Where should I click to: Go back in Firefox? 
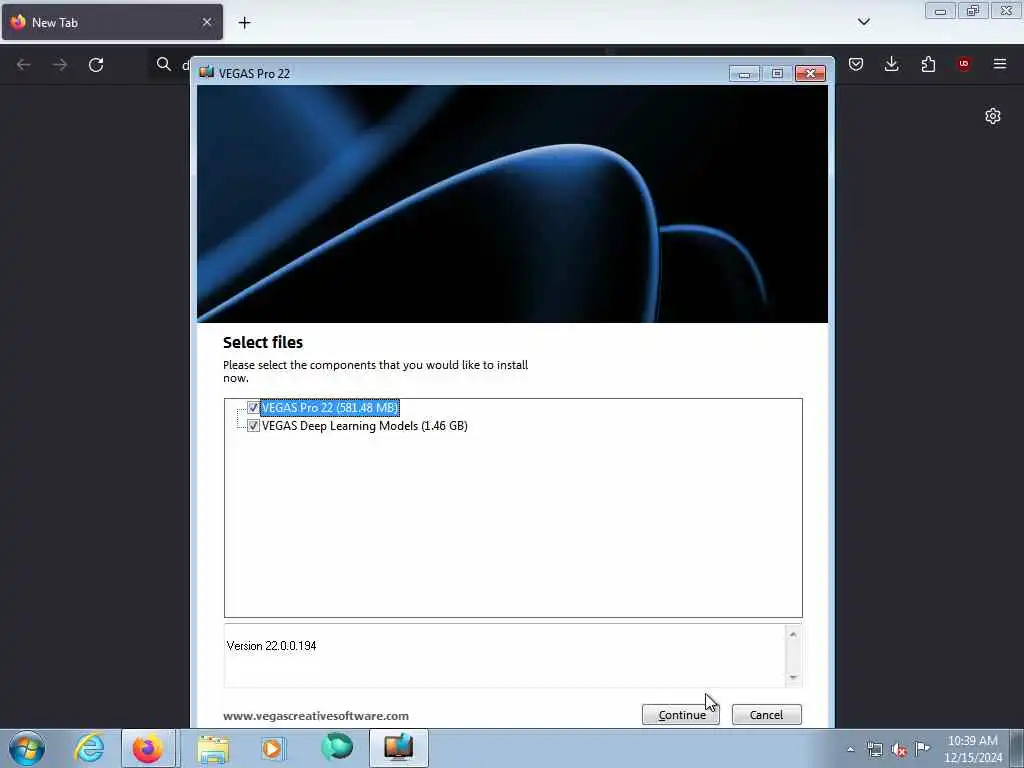(x=24, y=64)
